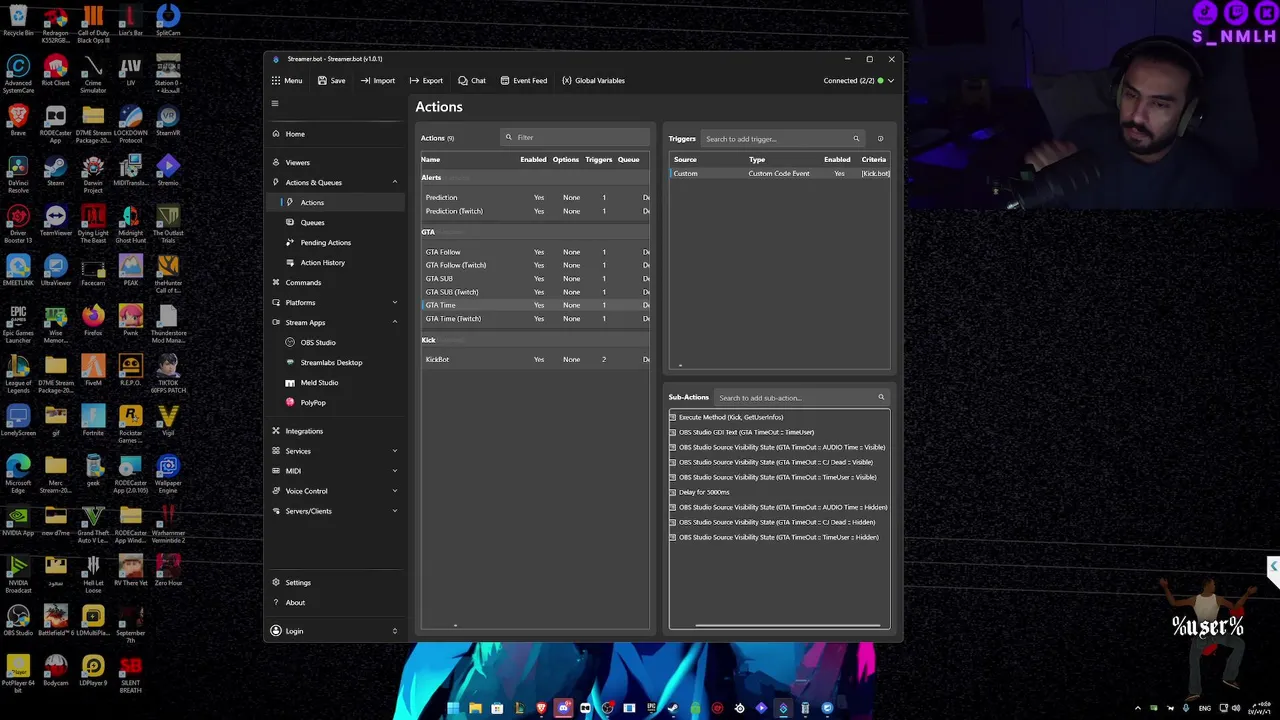Expand the Voice Control section chevron
Screen dimensions: 1280x720
(x=394, y=491)
